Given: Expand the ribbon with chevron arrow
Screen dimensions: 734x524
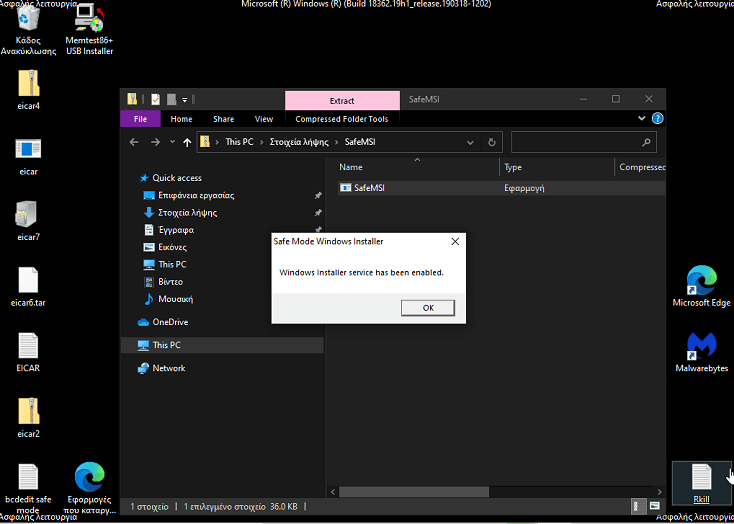Looking at the screenshot, I should [642, 118].
